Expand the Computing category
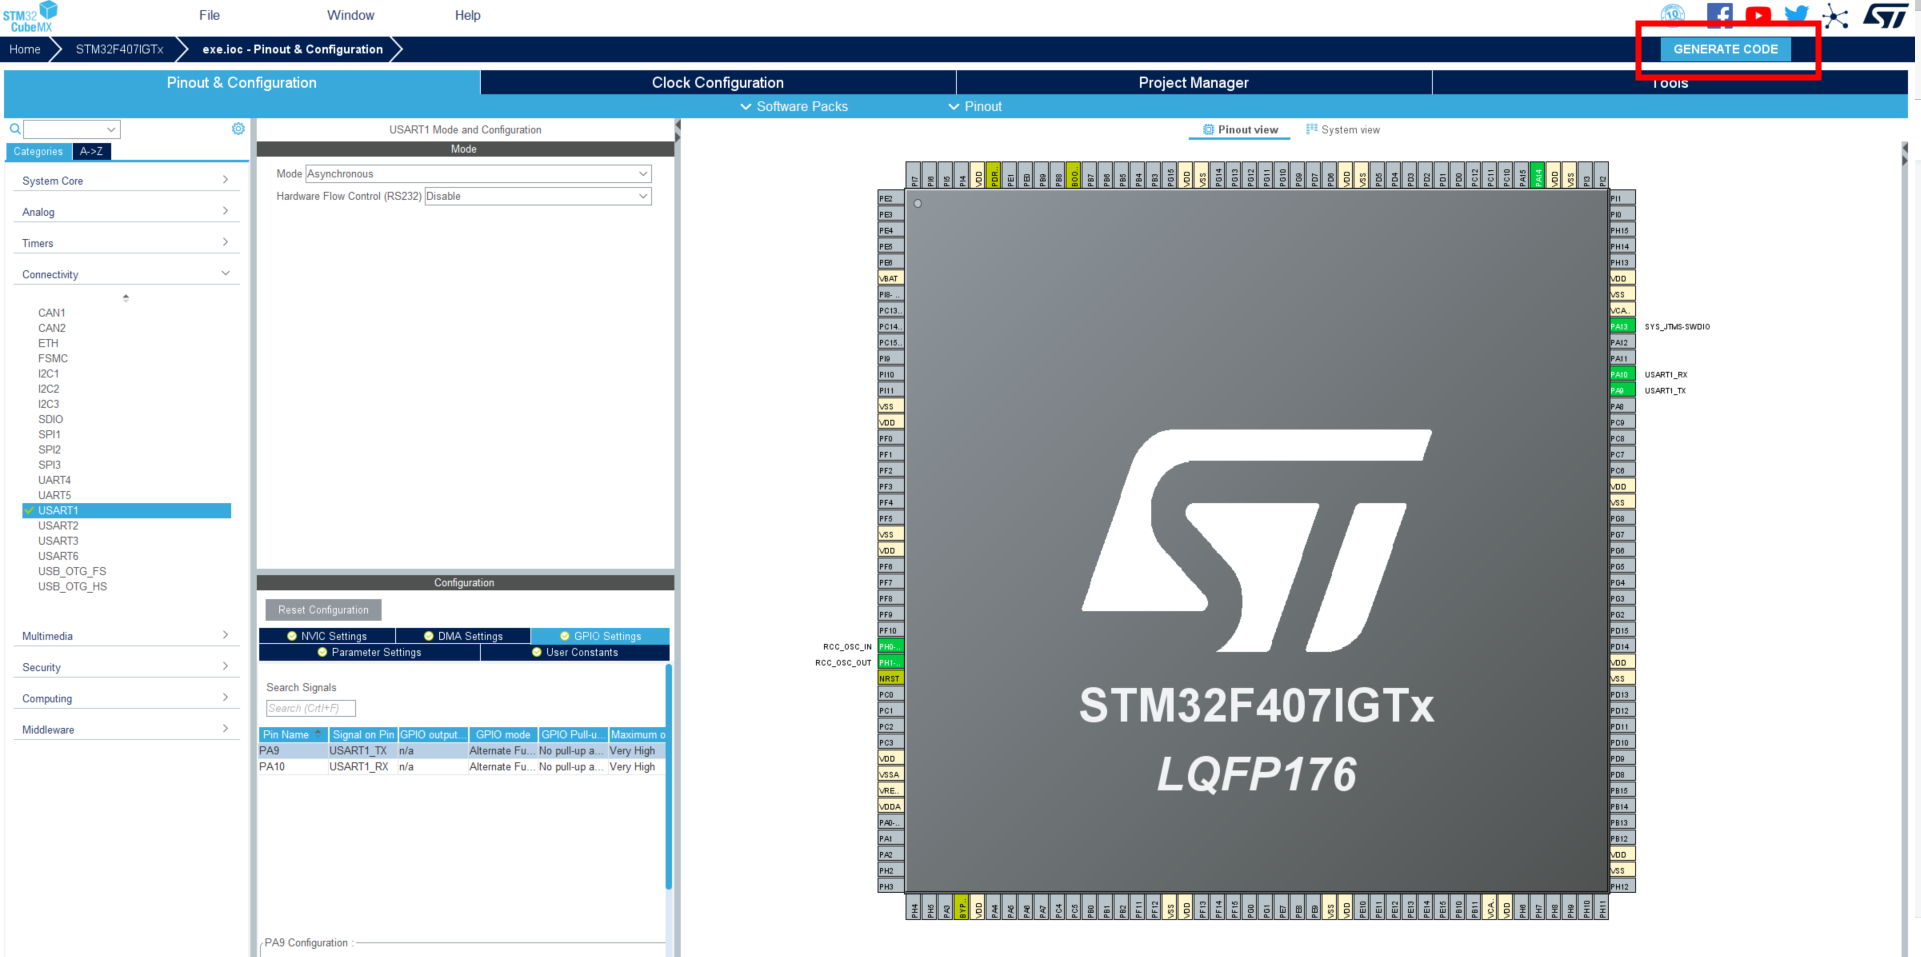 click(x=126, y=698)
